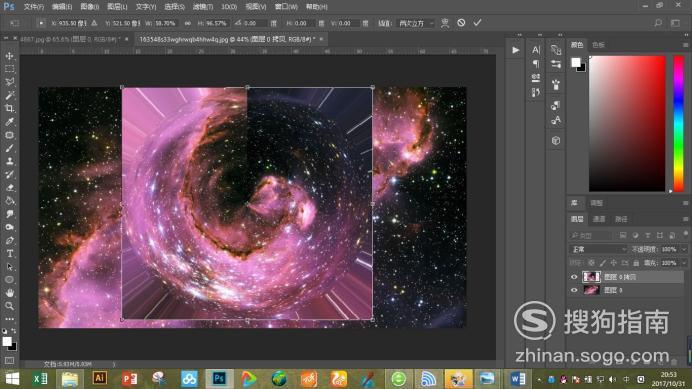
Task: Select the Paint Bucket tool
Action: pos(9,201)
